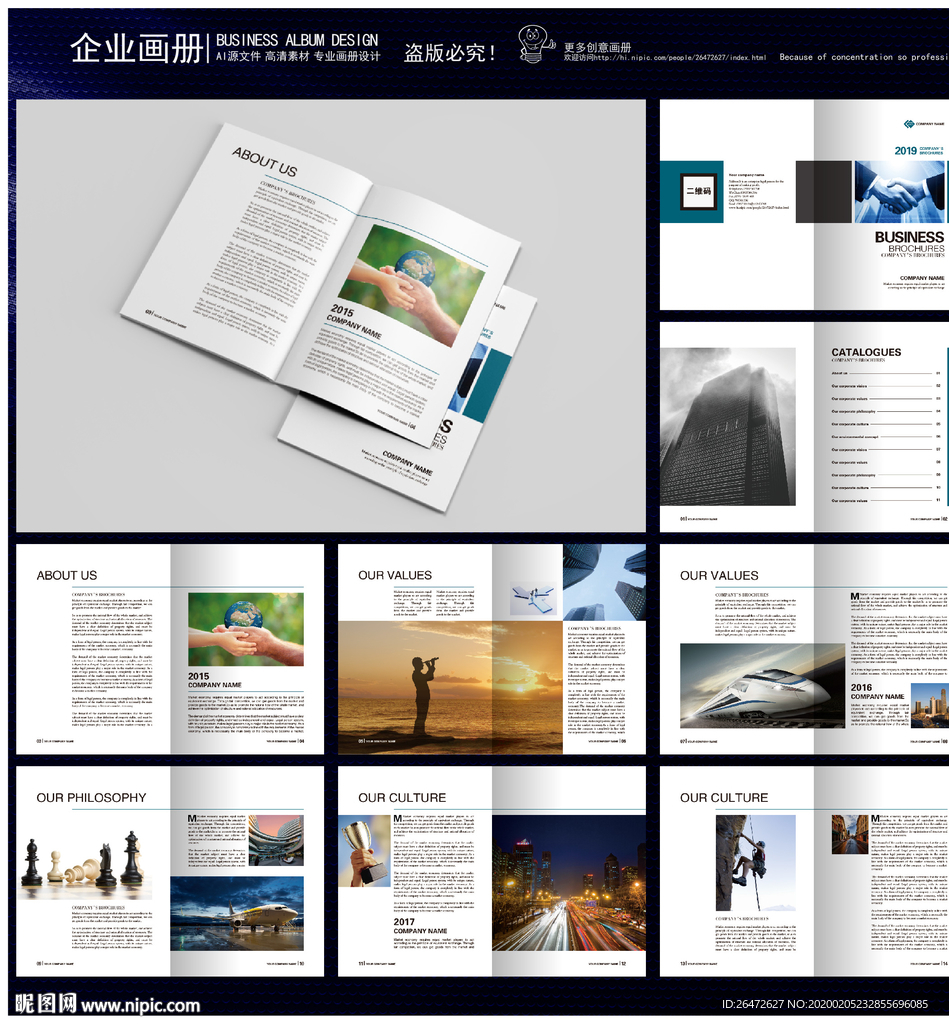
Task: Click the dark gray block beside handshake photo
Action: point(824,192)
